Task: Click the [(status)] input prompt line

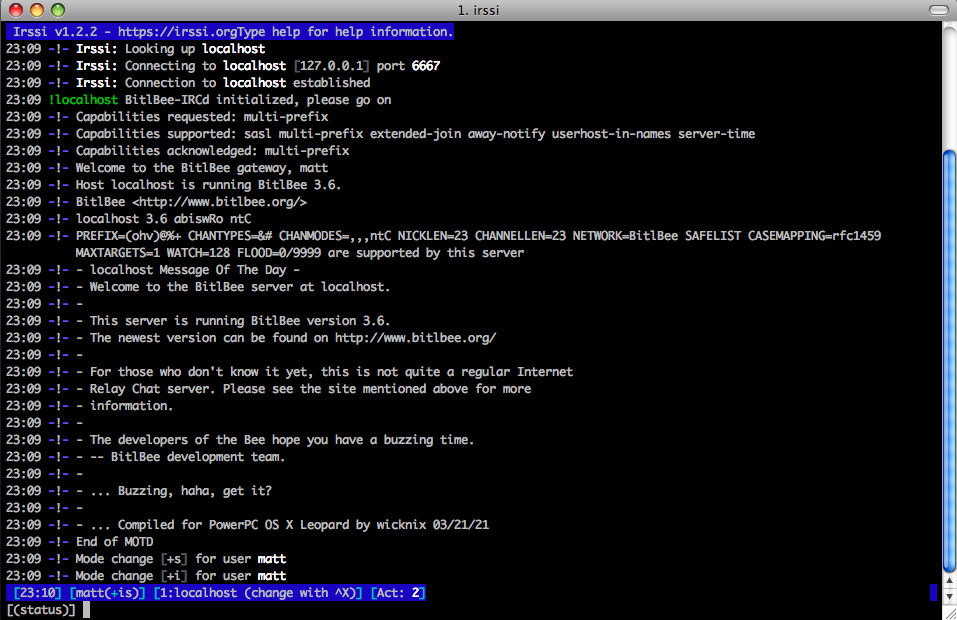Action: tap(471, 610)
